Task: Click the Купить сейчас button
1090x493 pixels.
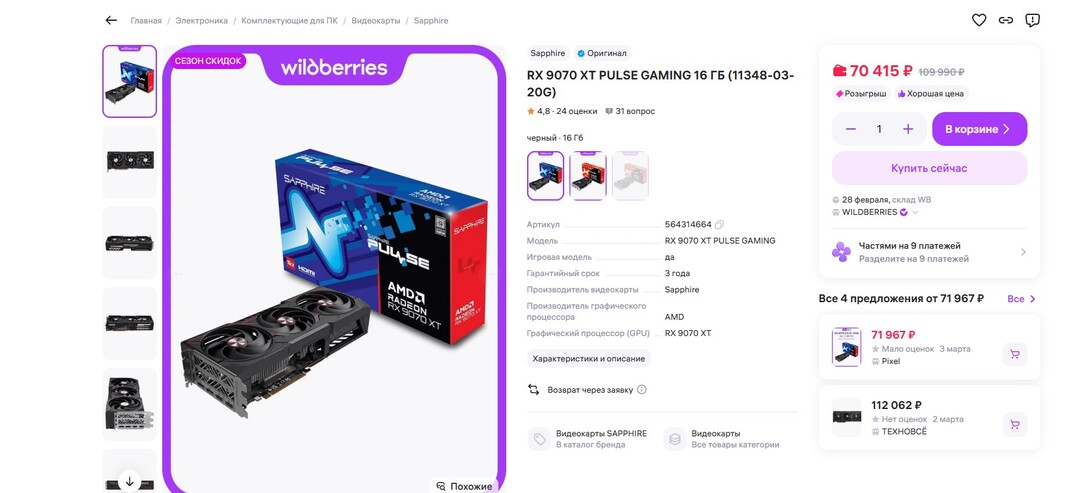Action: pos(929,168)
